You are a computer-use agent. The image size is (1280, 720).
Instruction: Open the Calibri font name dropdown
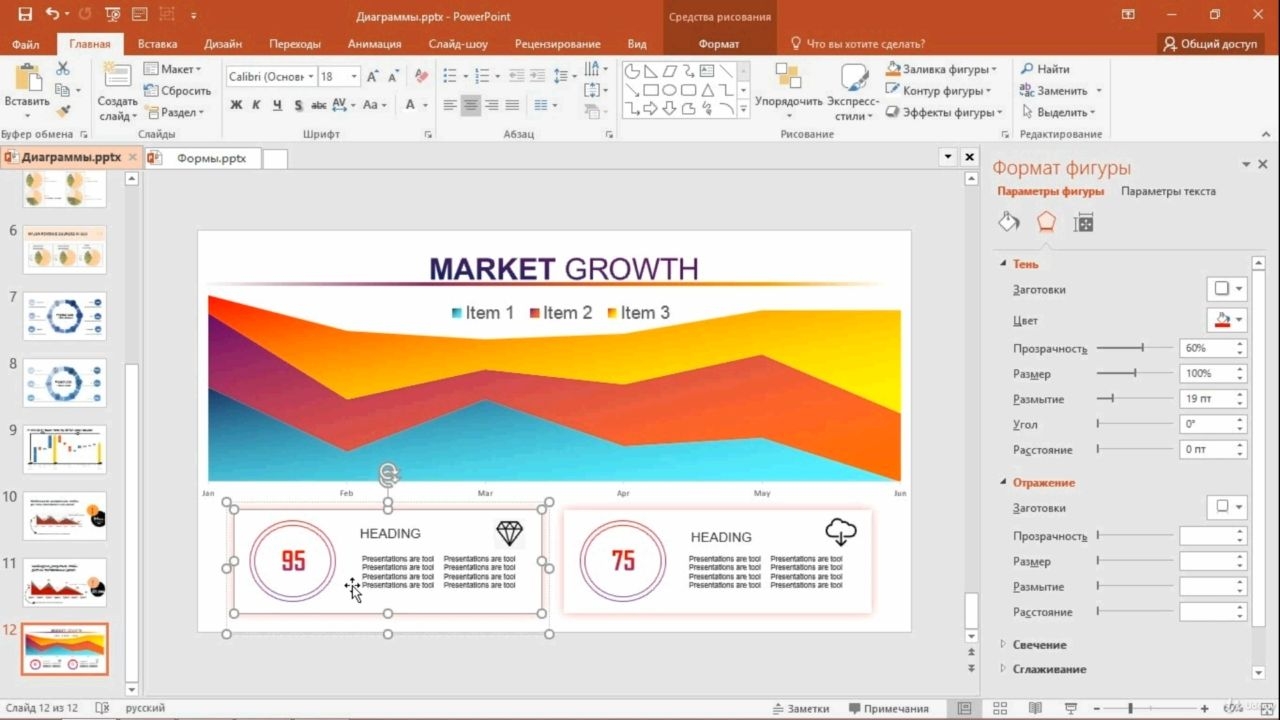click(x=266, y=76)
